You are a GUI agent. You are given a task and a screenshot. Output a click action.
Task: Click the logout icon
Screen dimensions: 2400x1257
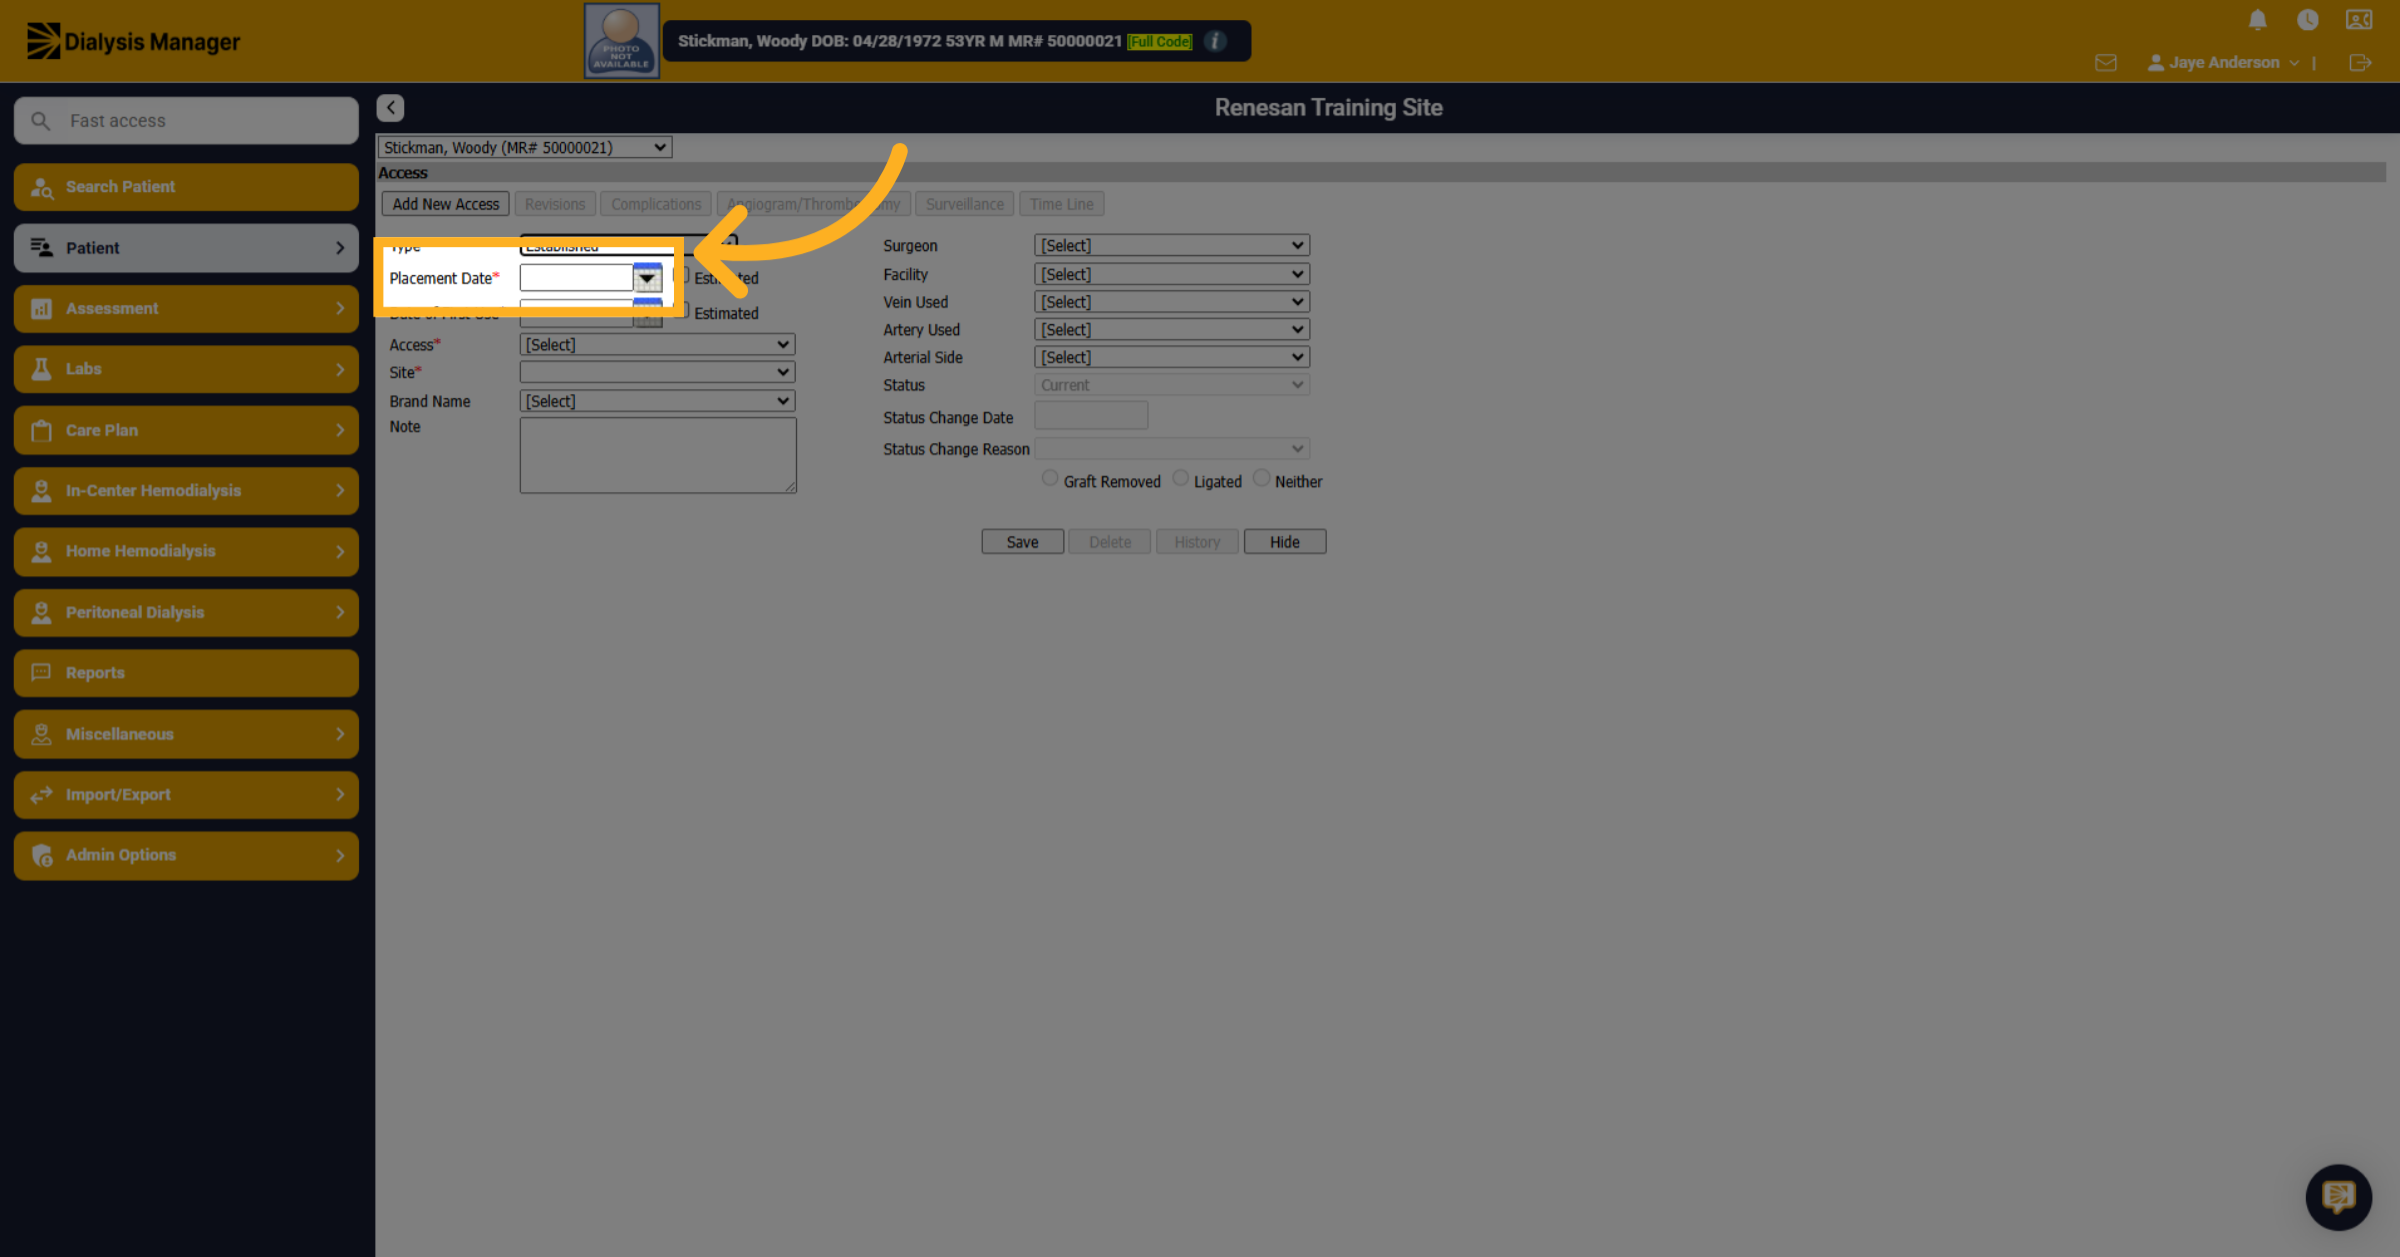pos(2360,62)
